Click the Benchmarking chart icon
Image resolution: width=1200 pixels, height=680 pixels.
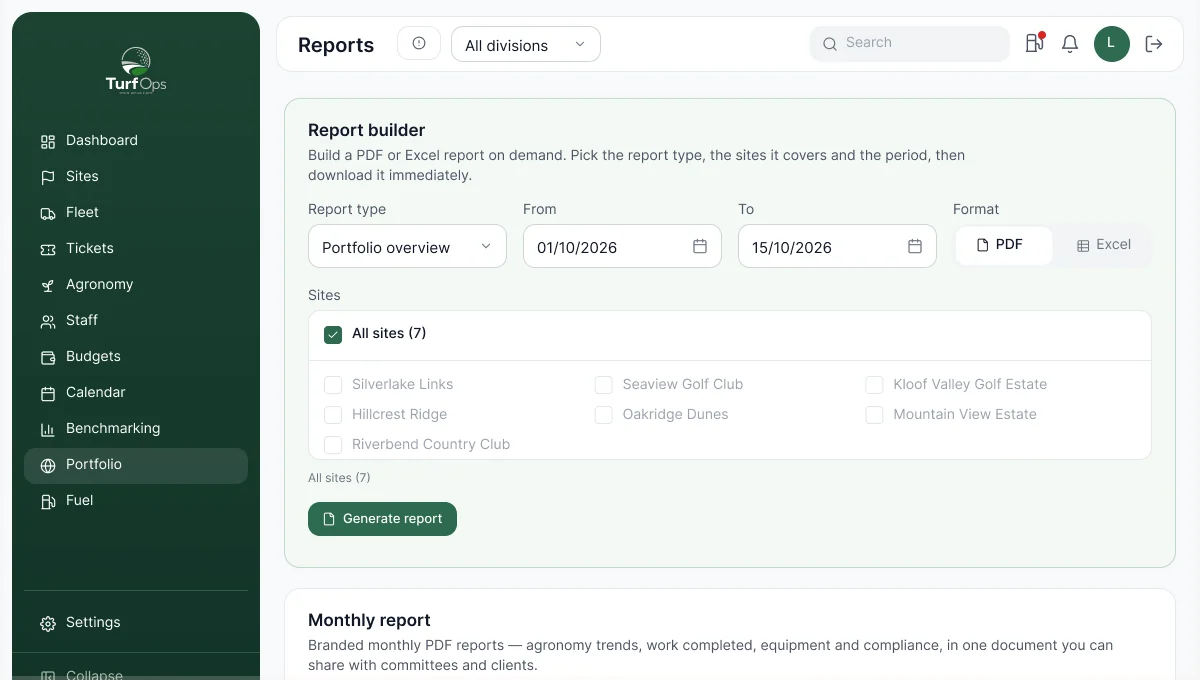(x=48, y=429)
